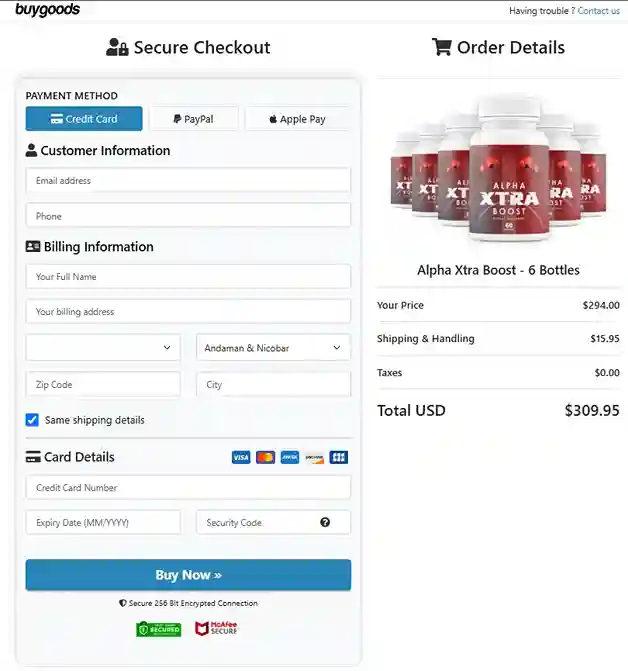
Task: Click the Discover card icon
Action: 314,457
